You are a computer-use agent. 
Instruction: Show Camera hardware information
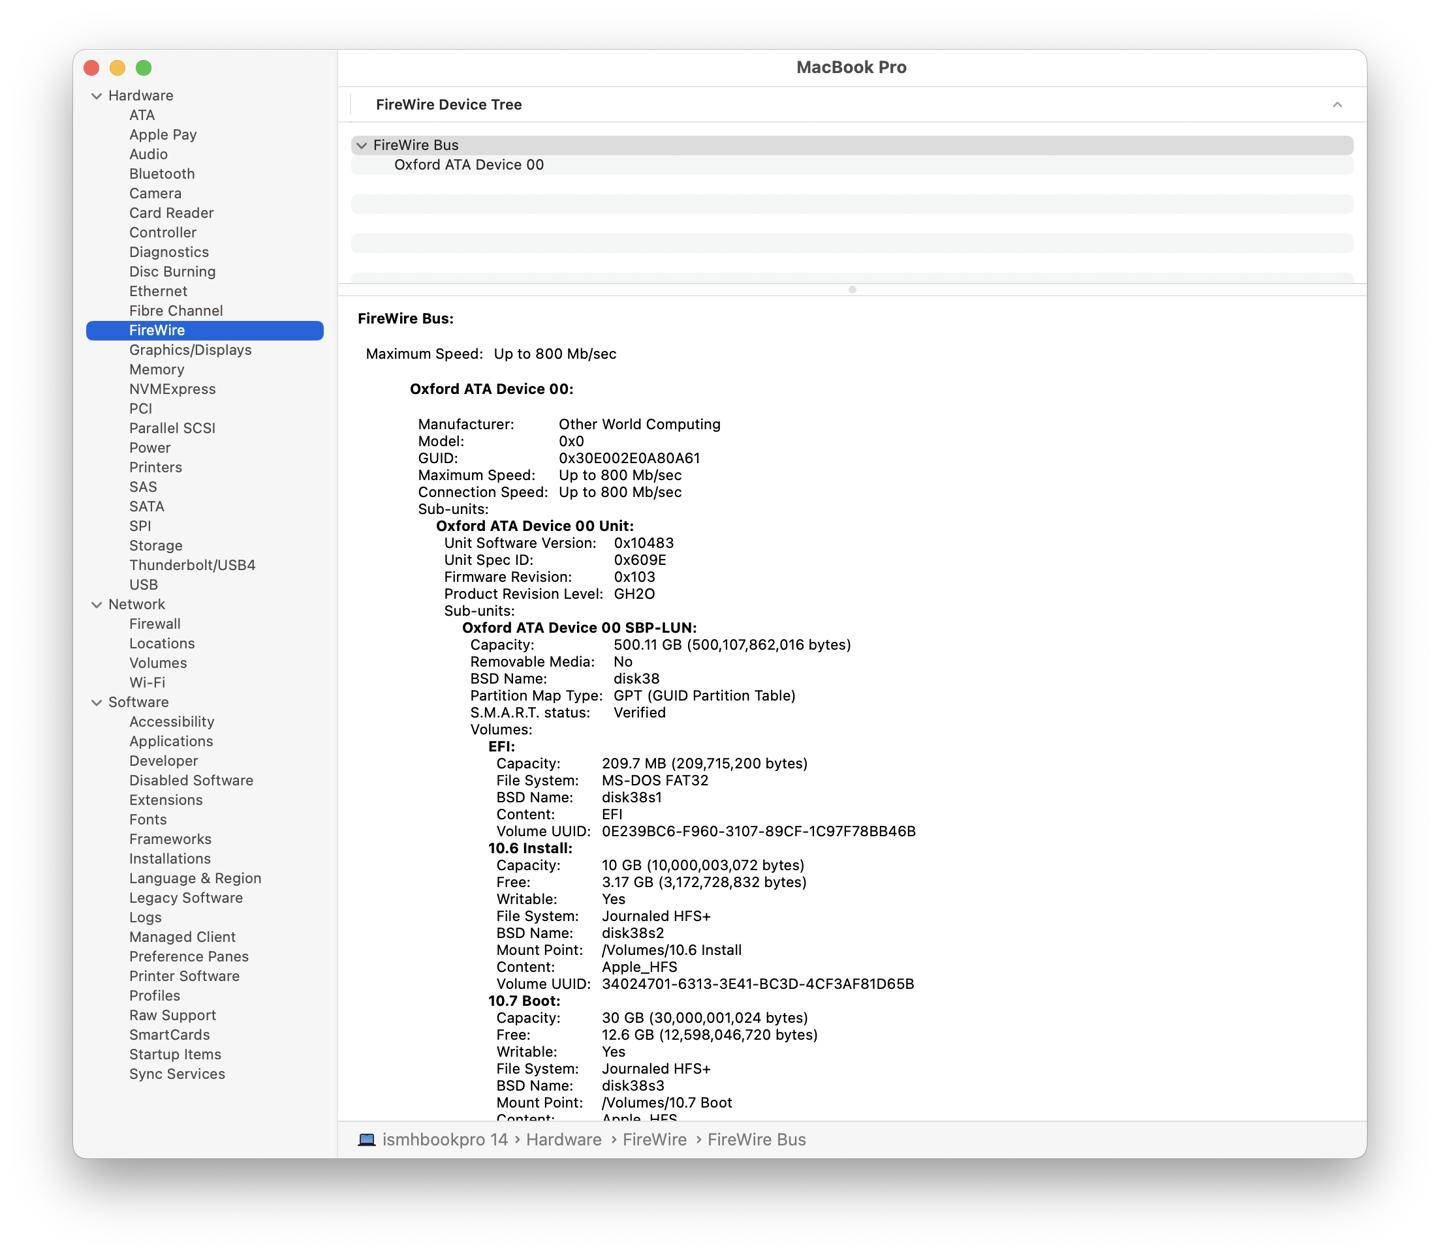(x=155, y=194)
